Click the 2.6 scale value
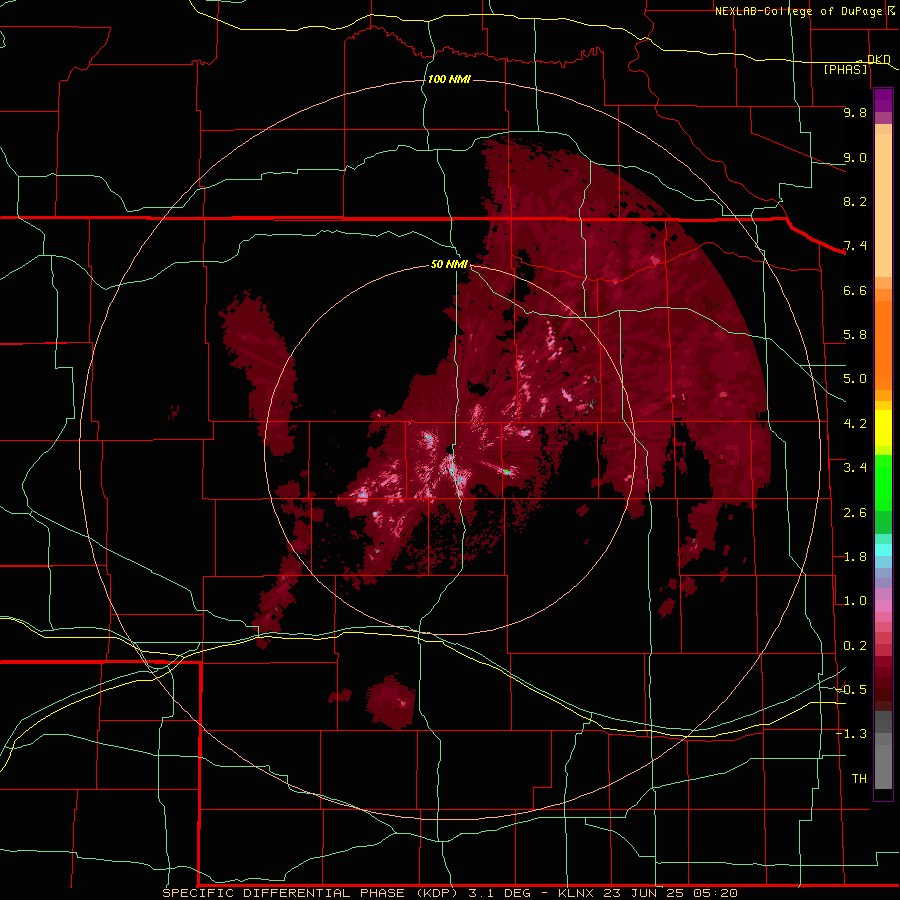The image size is (900, 900). [855, 513]
